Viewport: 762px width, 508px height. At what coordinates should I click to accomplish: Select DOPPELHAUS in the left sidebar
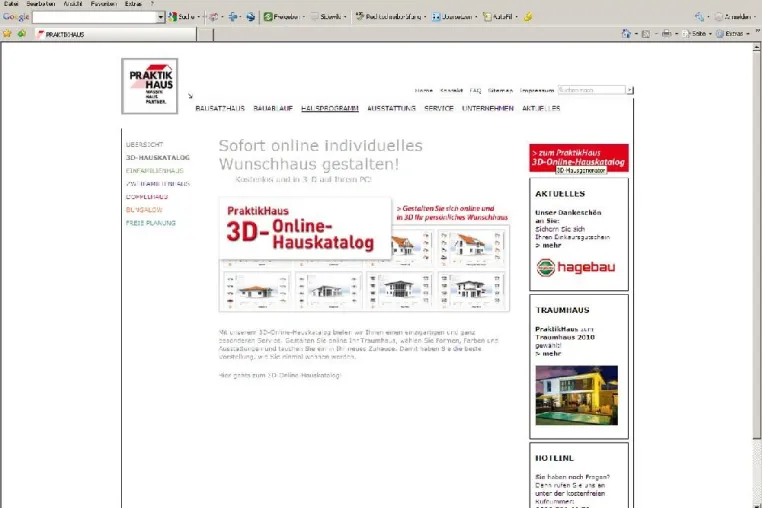click(147, 197)
